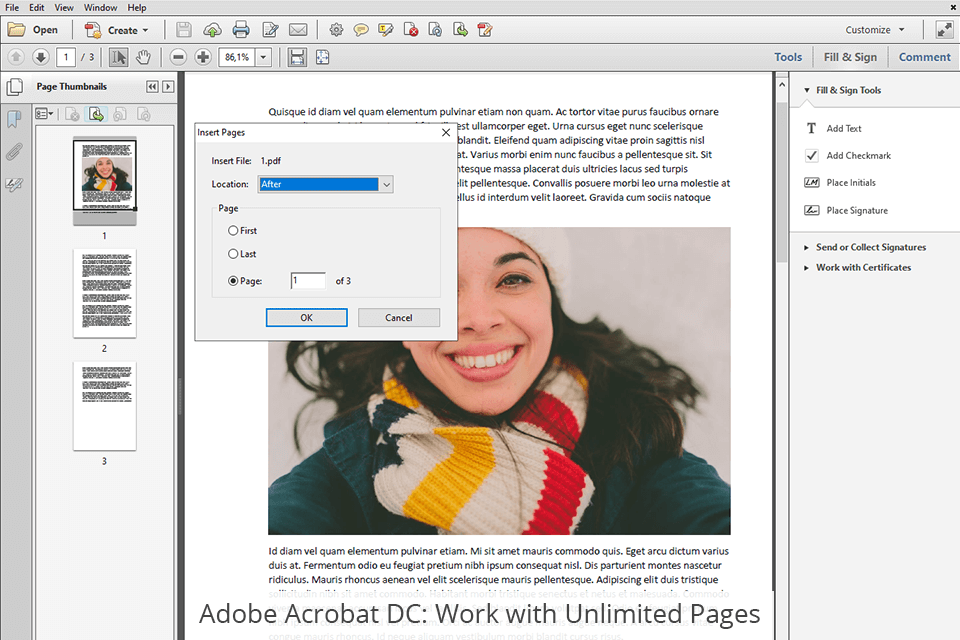Click the Add sticky note icon

pos(361,30)
